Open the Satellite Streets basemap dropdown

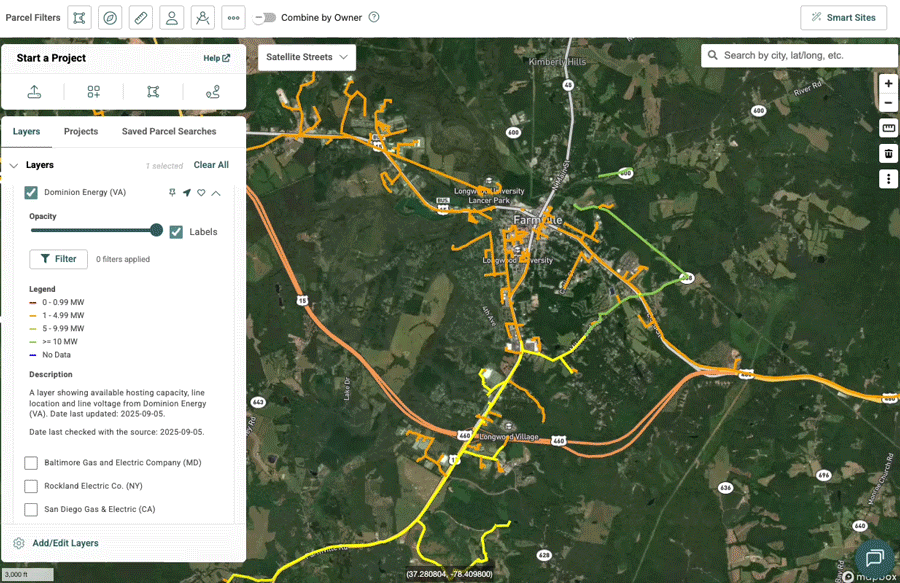[x=306, y=57]
